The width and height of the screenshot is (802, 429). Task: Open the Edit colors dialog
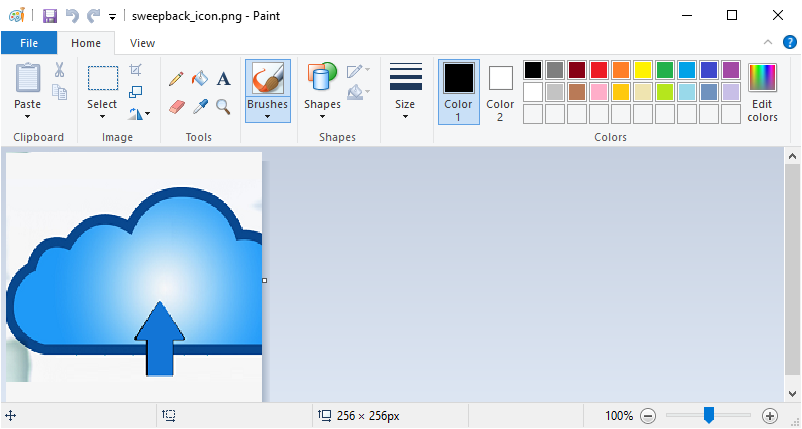(762, 93)
